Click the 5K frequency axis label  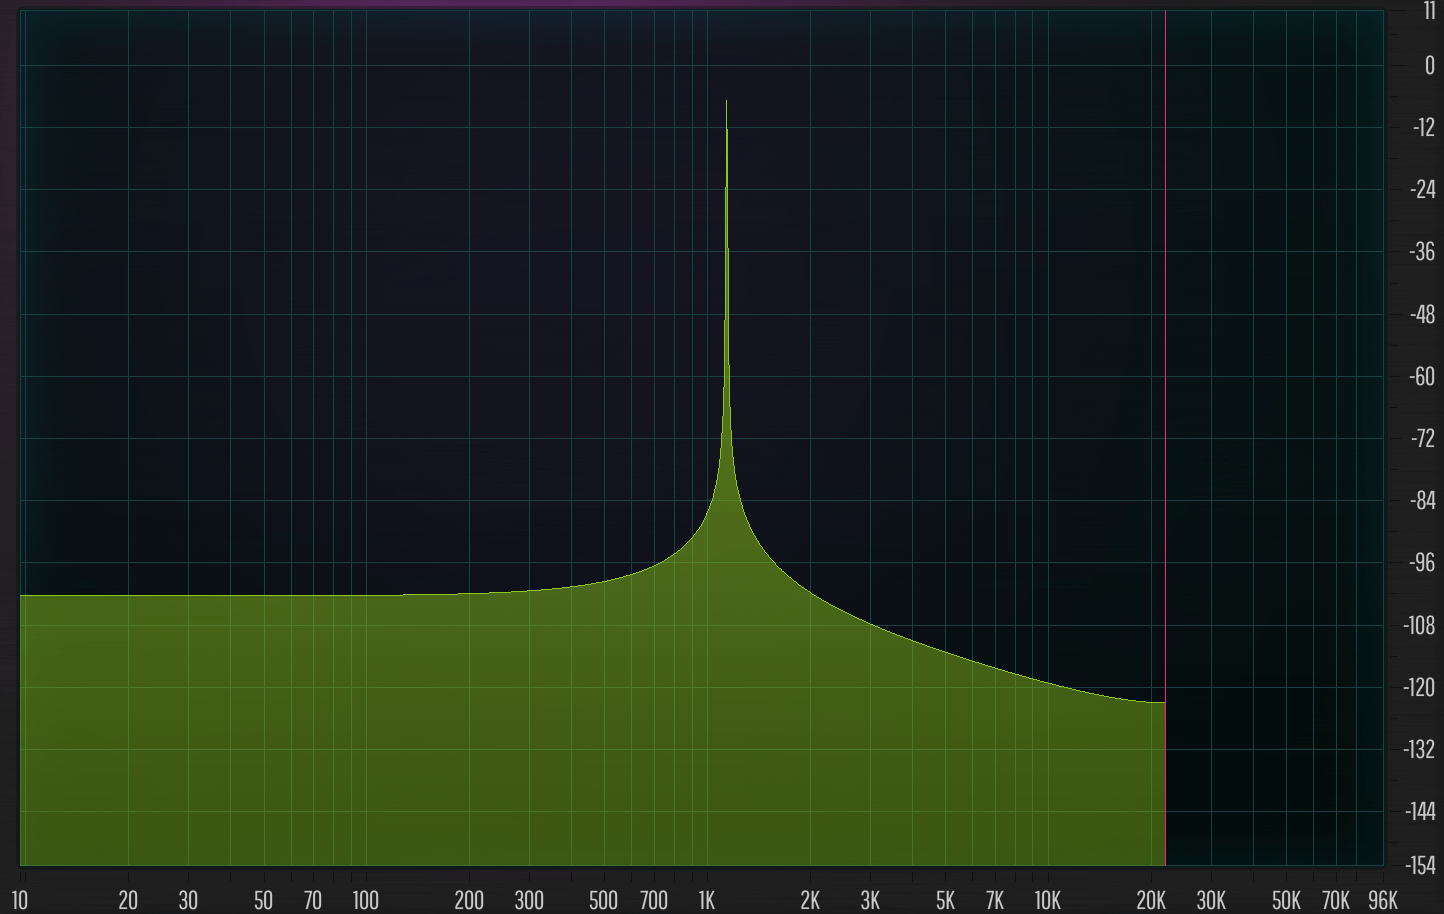pyautogui.click(x=945, y=900)
